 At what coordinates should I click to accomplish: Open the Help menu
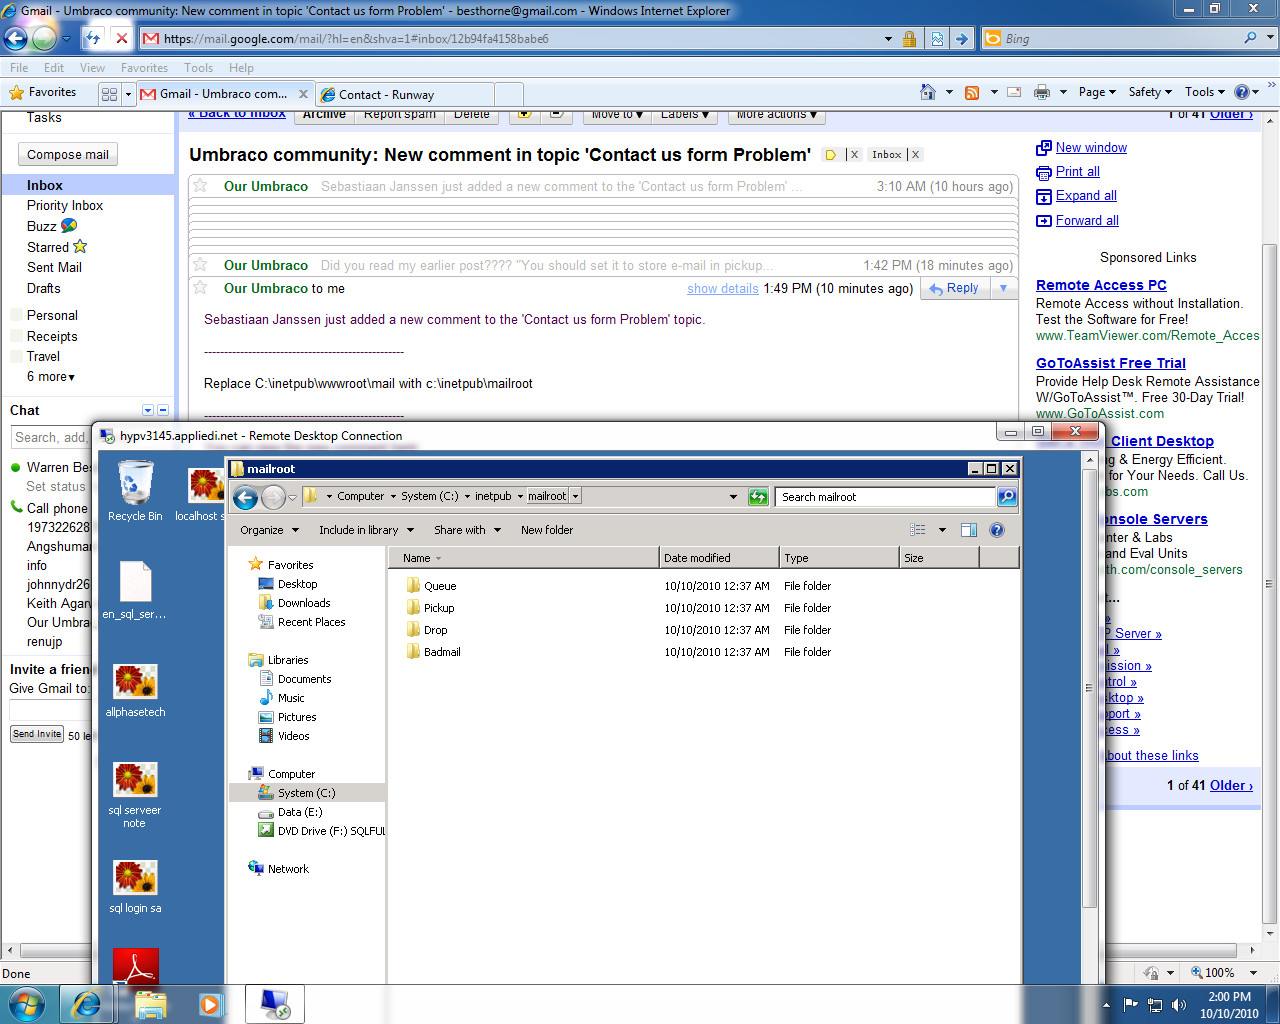(241, 68)
